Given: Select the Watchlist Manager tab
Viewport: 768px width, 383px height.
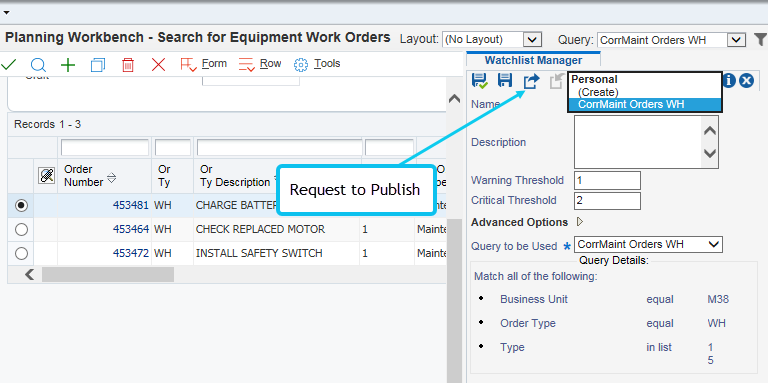Looking at the screenshot, I should point(533,60).
